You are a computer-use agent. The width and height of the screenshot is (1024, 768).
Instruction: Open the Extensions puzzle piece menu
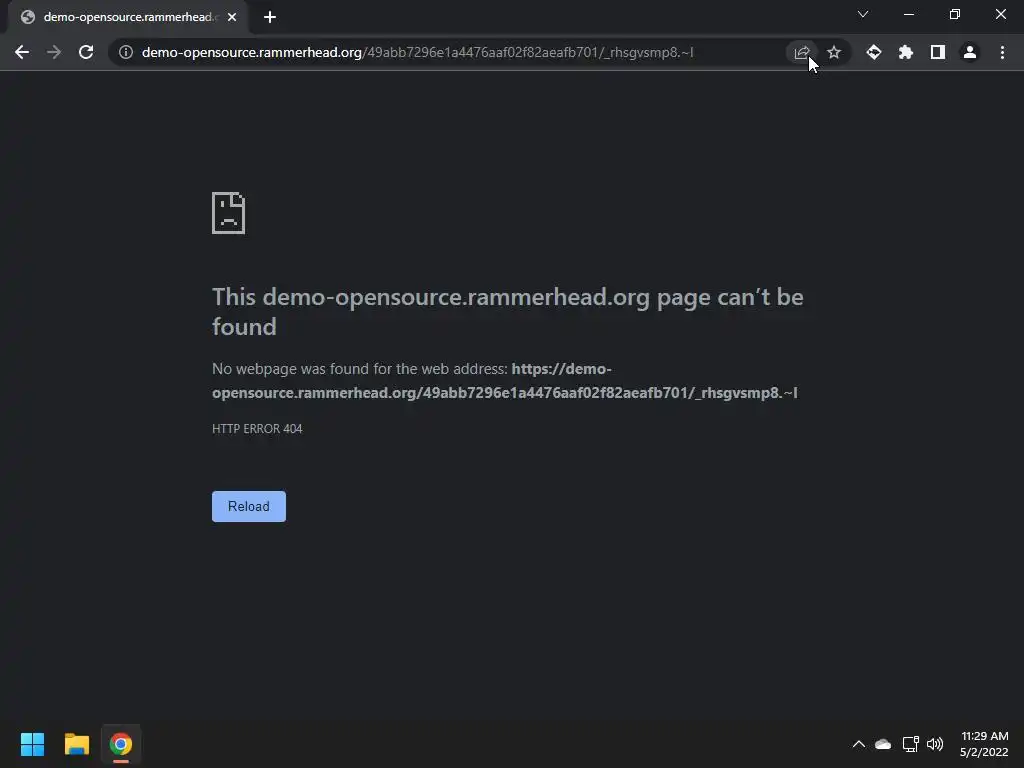click(906, 52)
